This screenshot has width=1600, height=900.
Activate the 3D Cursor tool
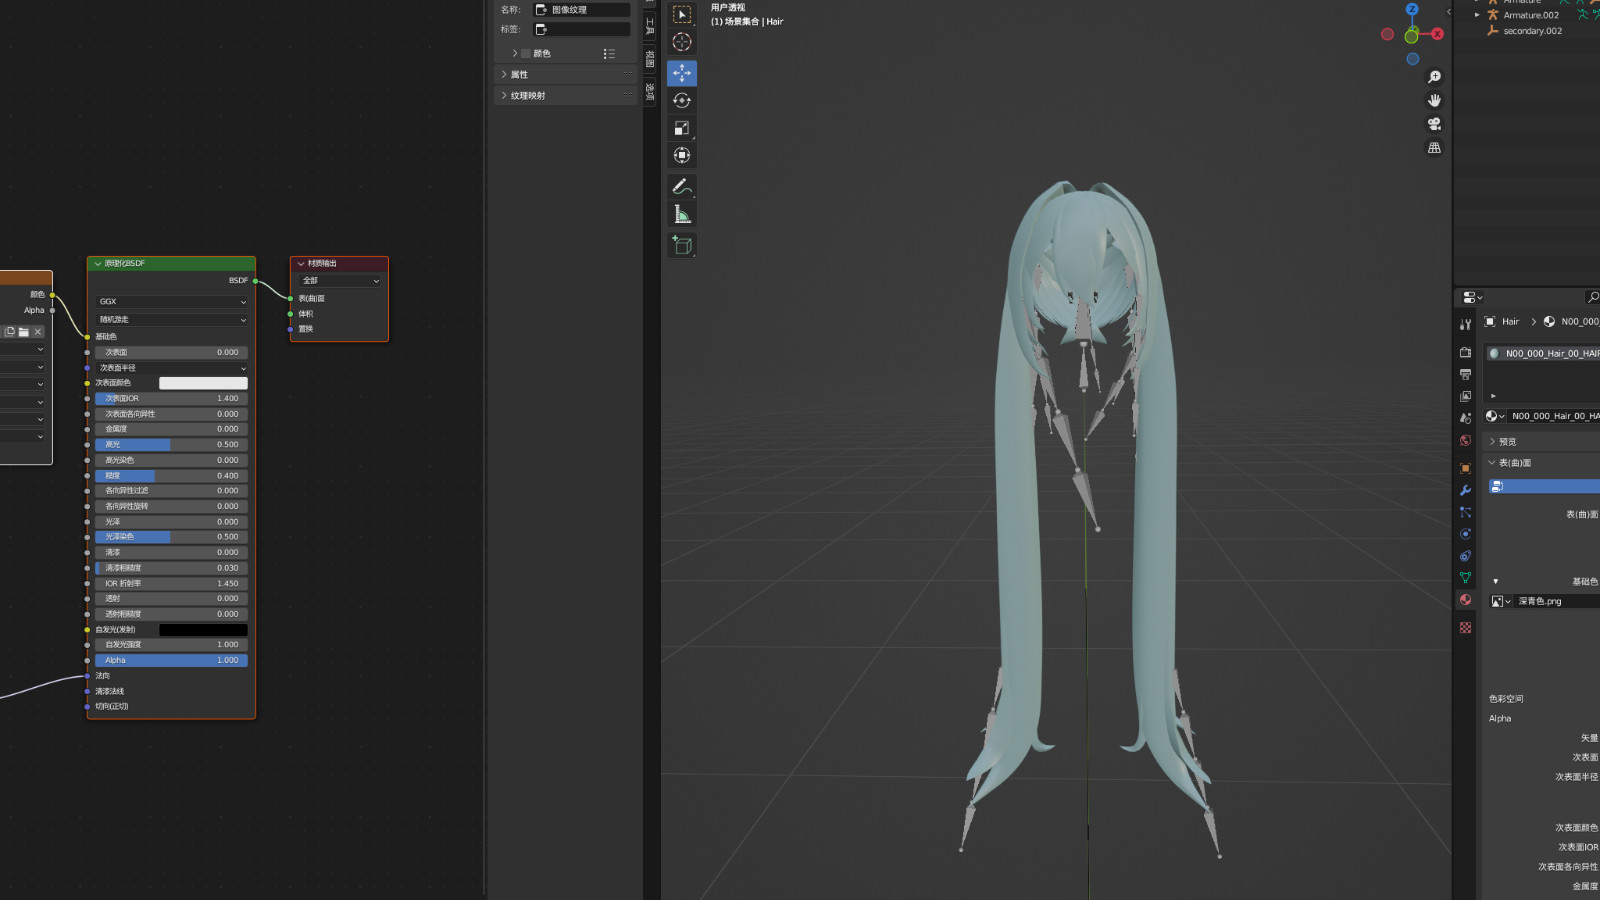tap(682, 42)
